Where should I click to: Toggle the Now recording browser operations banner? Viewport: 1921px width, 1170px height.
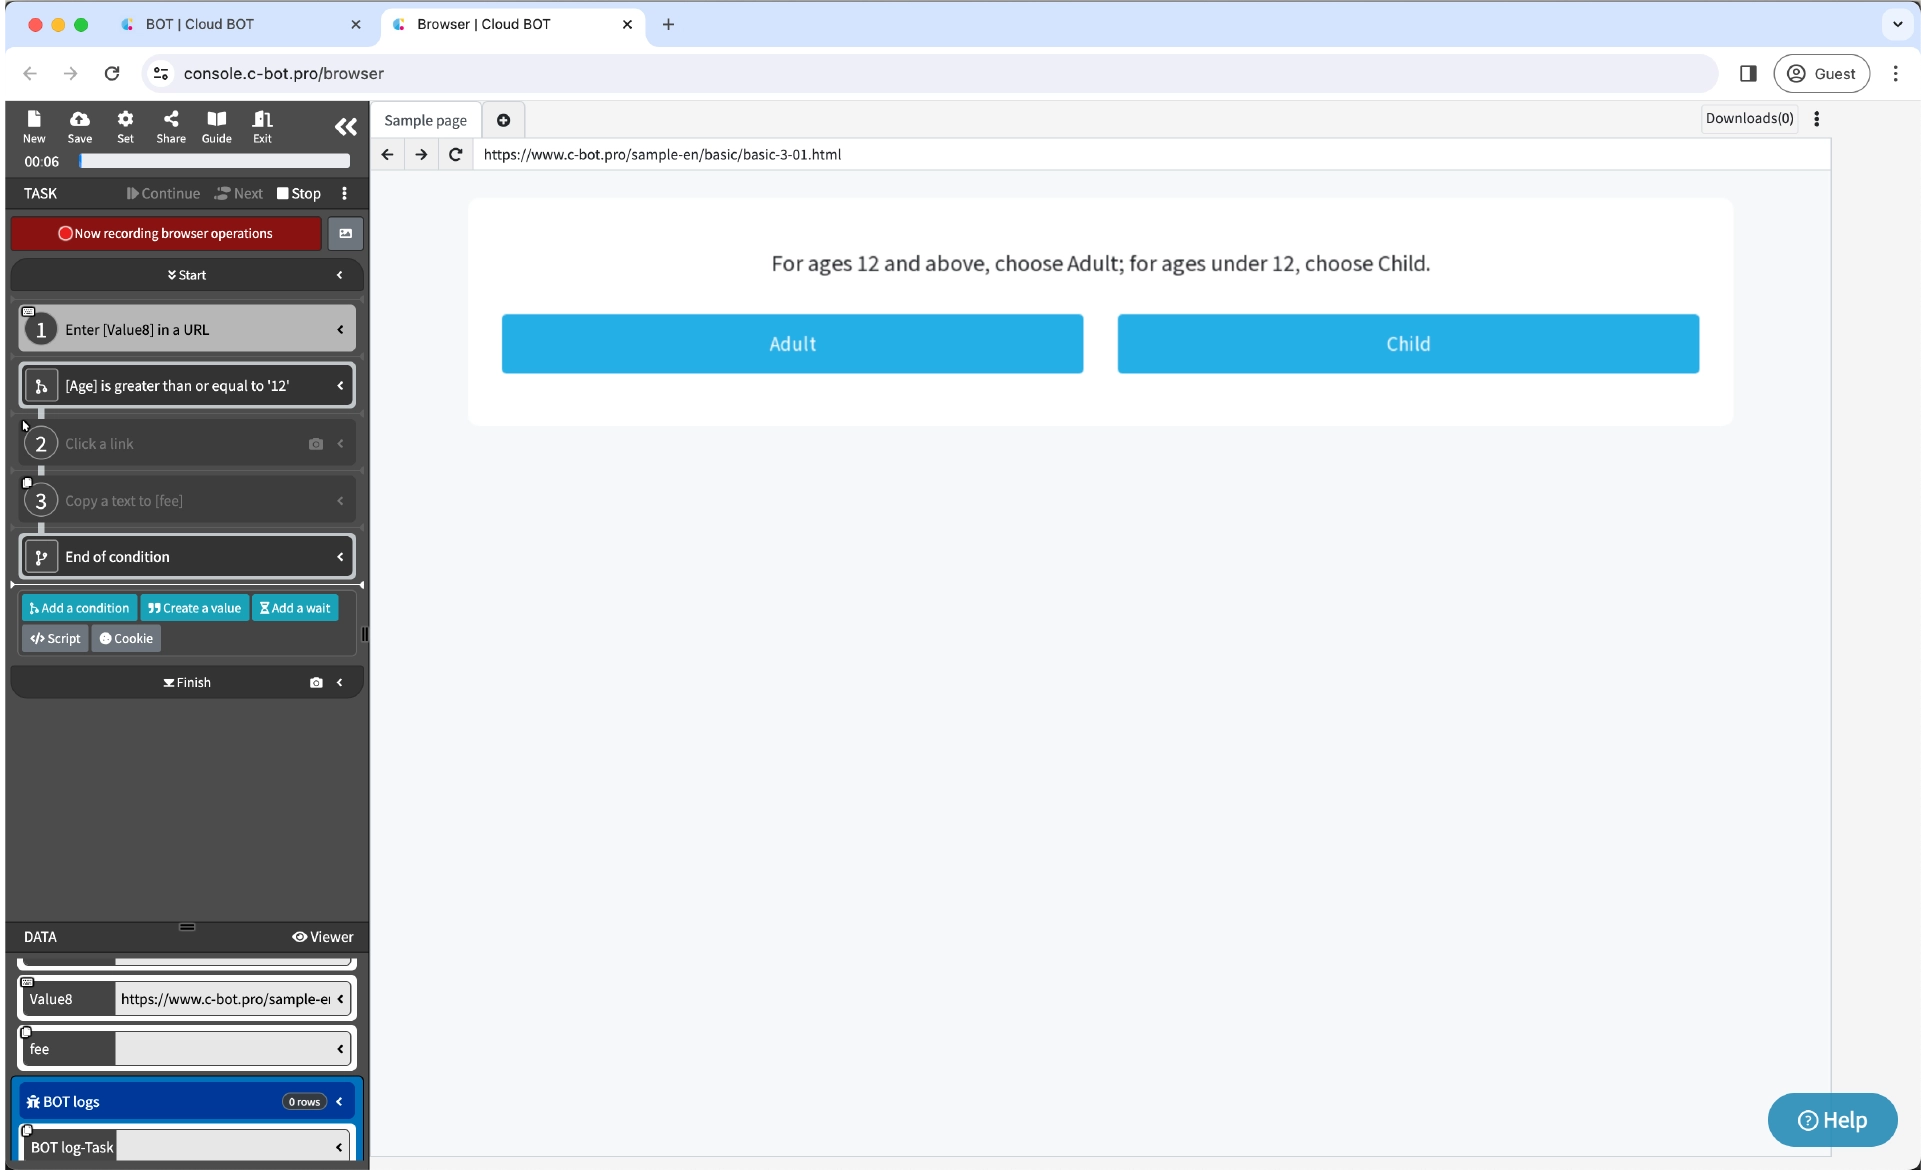166,234
